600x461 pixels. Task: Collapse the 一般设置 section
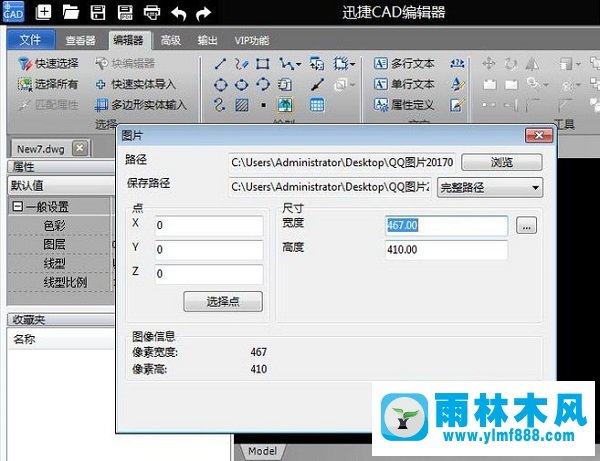[x=17, y=207]
